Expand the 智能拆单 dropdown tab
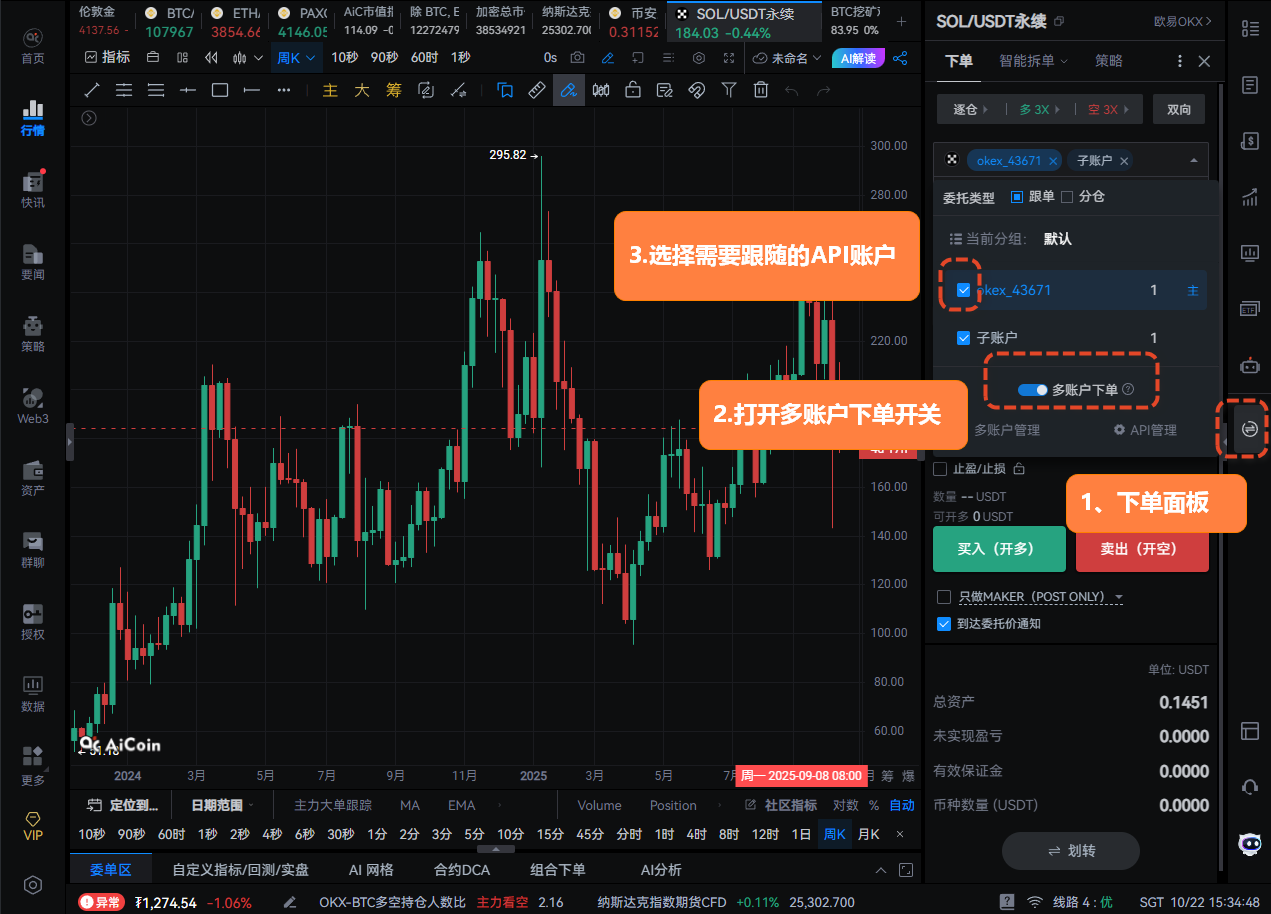This screenshot has height=914, width=1271. tap(1034, 61)
